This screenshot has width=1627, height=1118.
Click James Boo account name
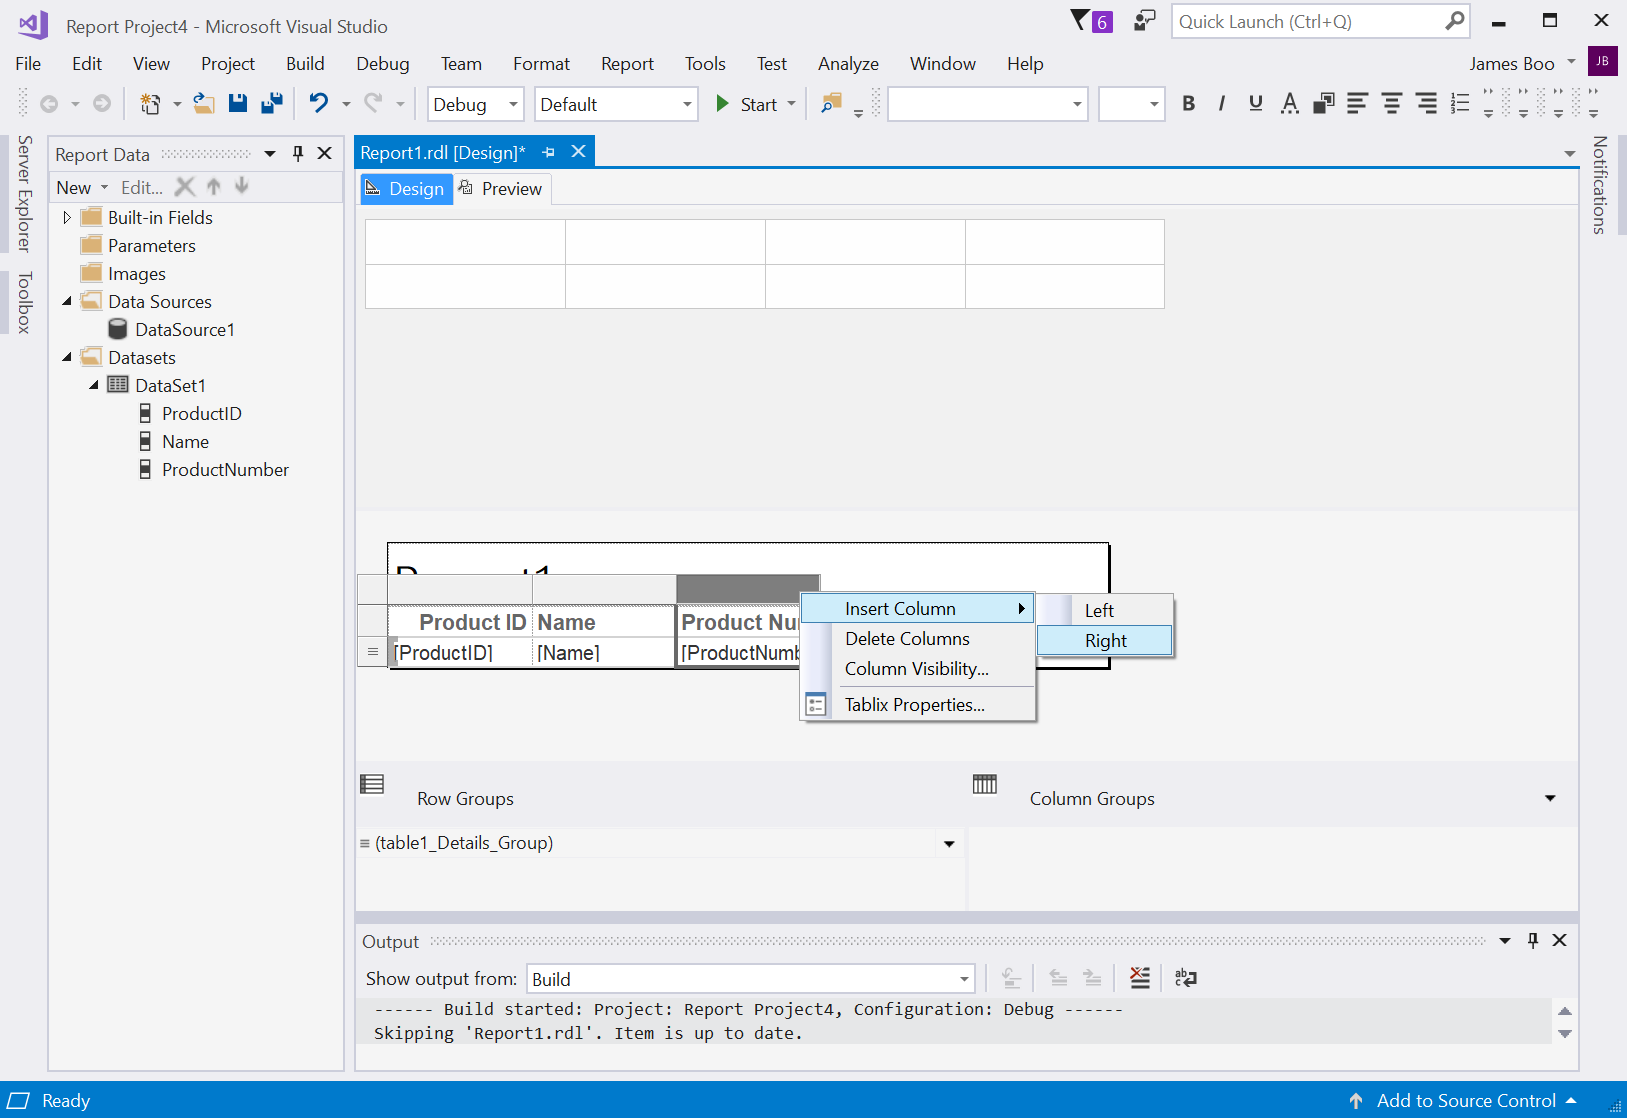1512,63
